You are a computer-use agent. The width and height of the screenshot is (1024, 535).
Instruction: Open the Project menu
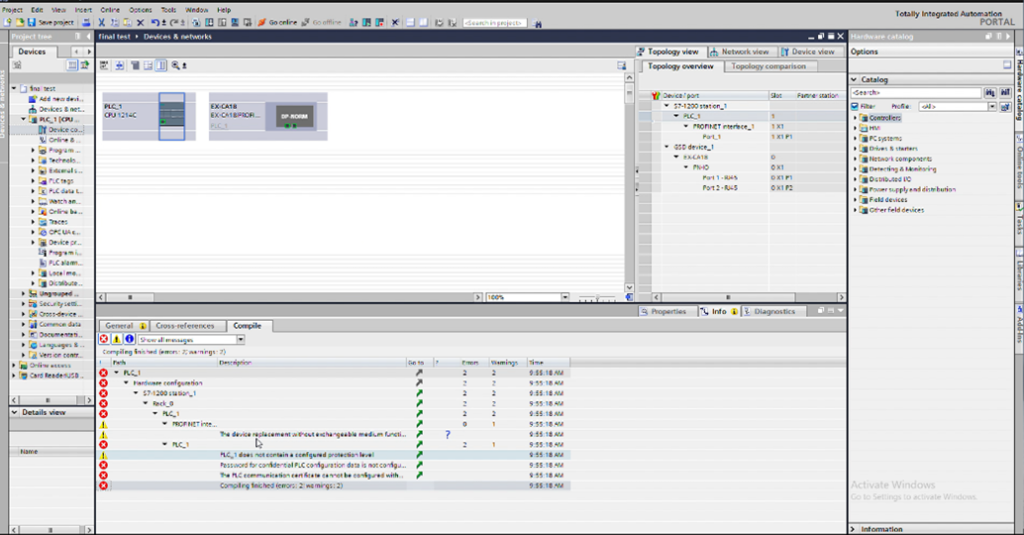pyautogui.click(x=12, y=10)
